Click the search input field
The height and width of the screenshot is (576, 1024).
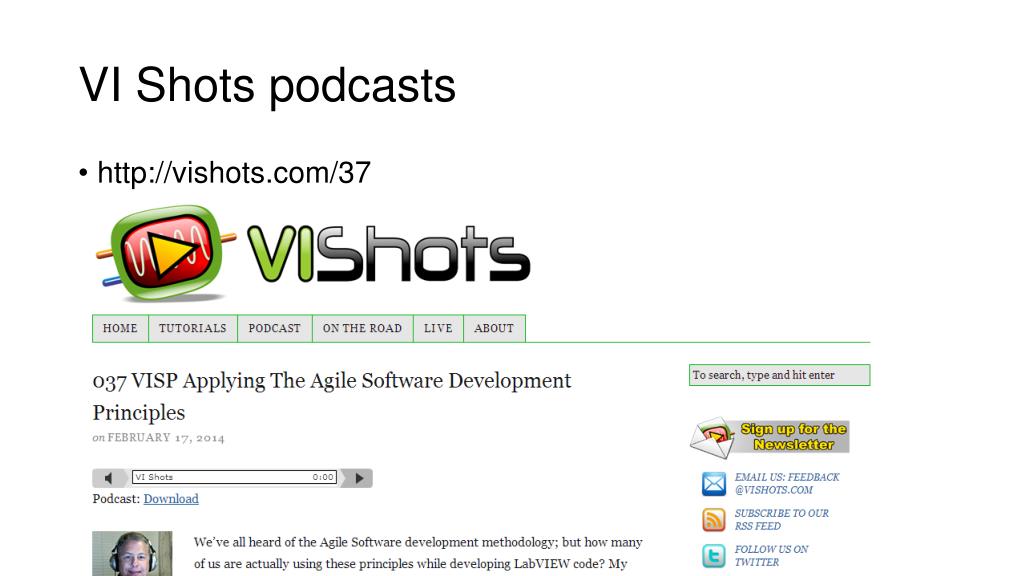[x=779, y=375]
